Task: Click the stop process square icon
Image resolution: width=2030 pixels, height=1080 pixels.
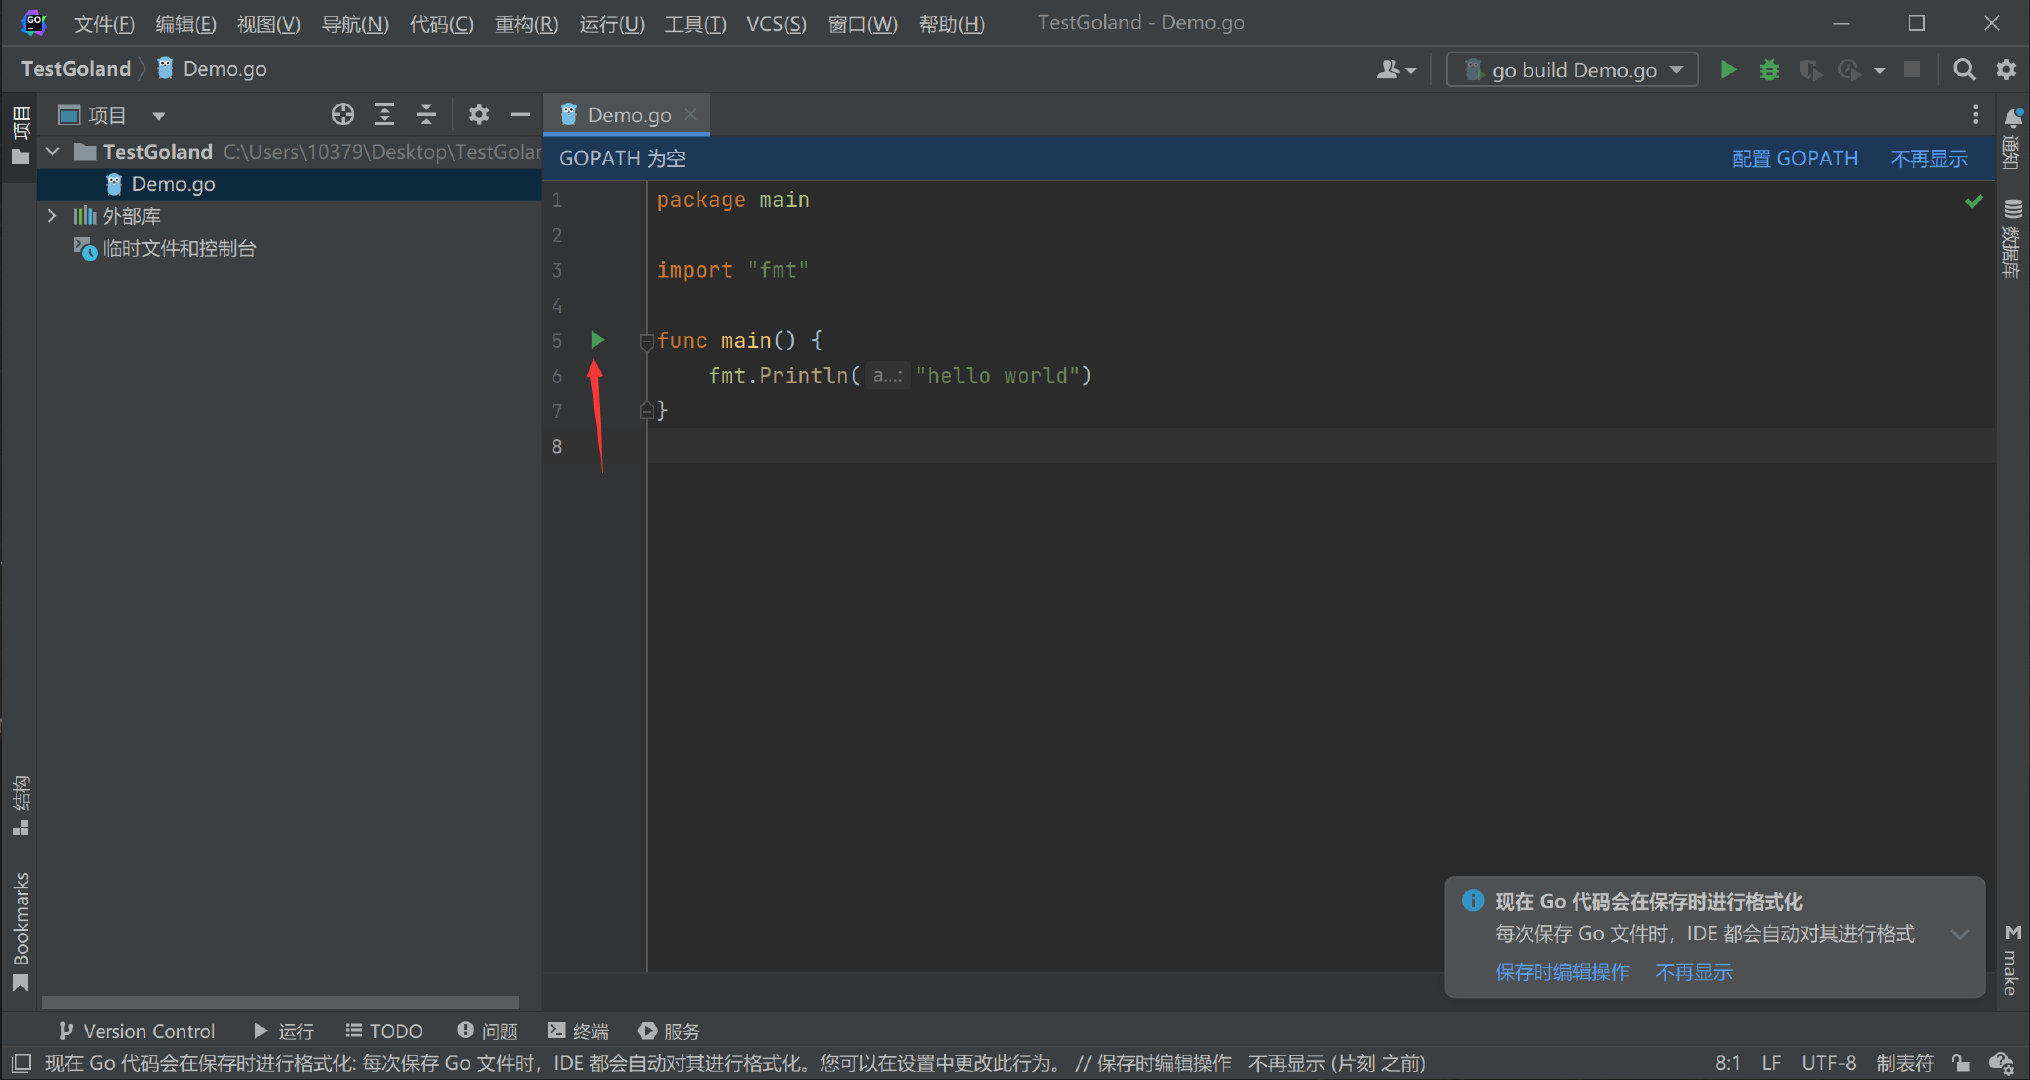Action: [1912, 69]
